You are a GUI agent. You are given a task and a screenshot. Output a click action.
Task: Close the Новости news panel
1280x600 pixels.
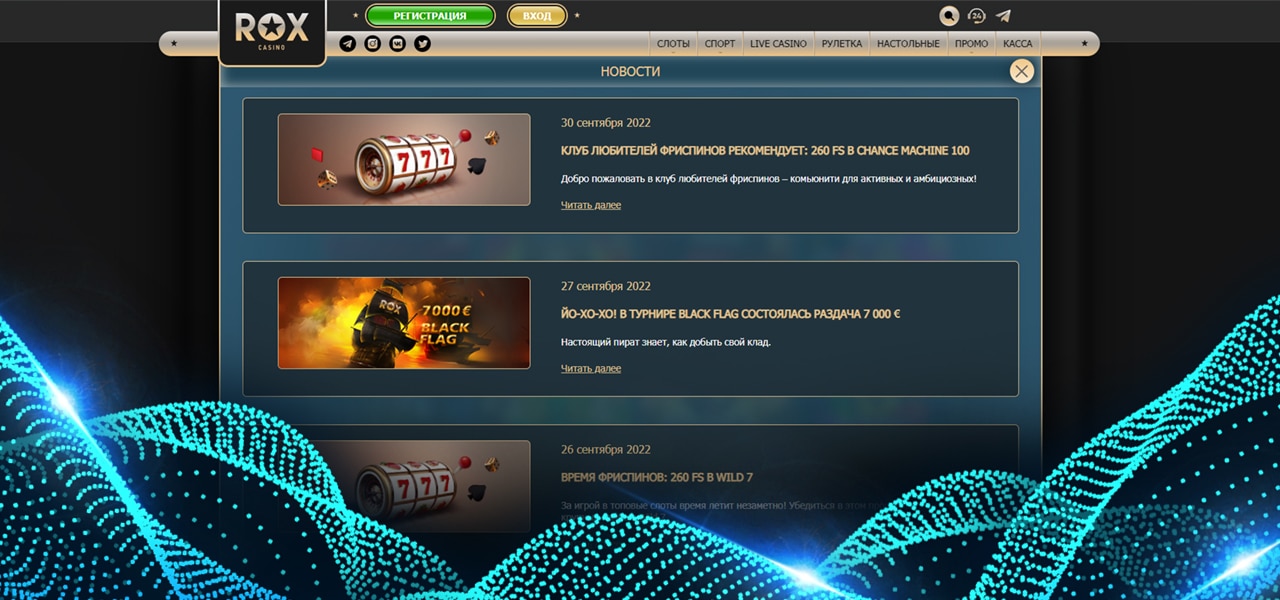[x=1021, y=71]
